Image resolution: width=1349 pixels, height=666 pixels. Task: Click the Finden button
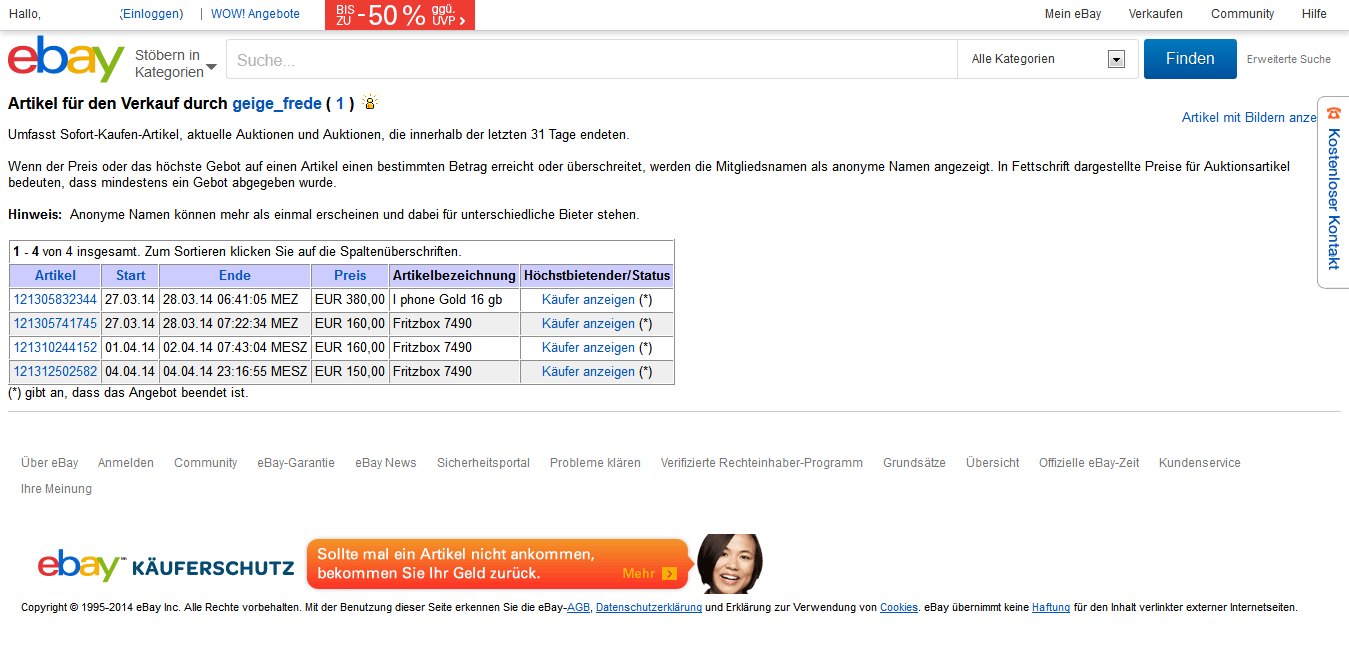point(1190,59)
